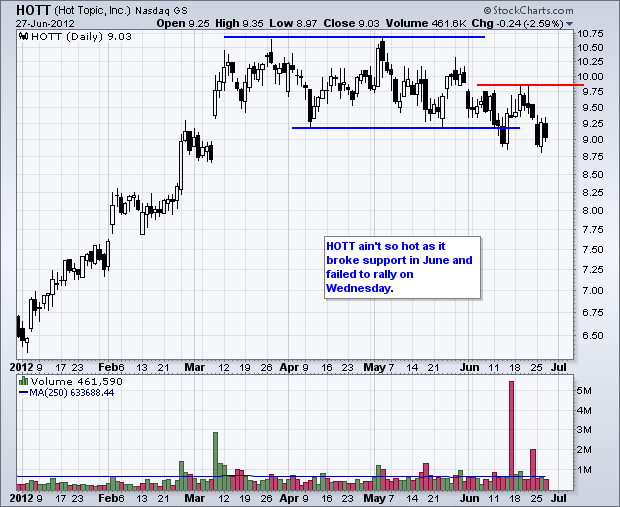
Task: Click the HOTT ticker symbol title
Action: (x=34, y=10)
